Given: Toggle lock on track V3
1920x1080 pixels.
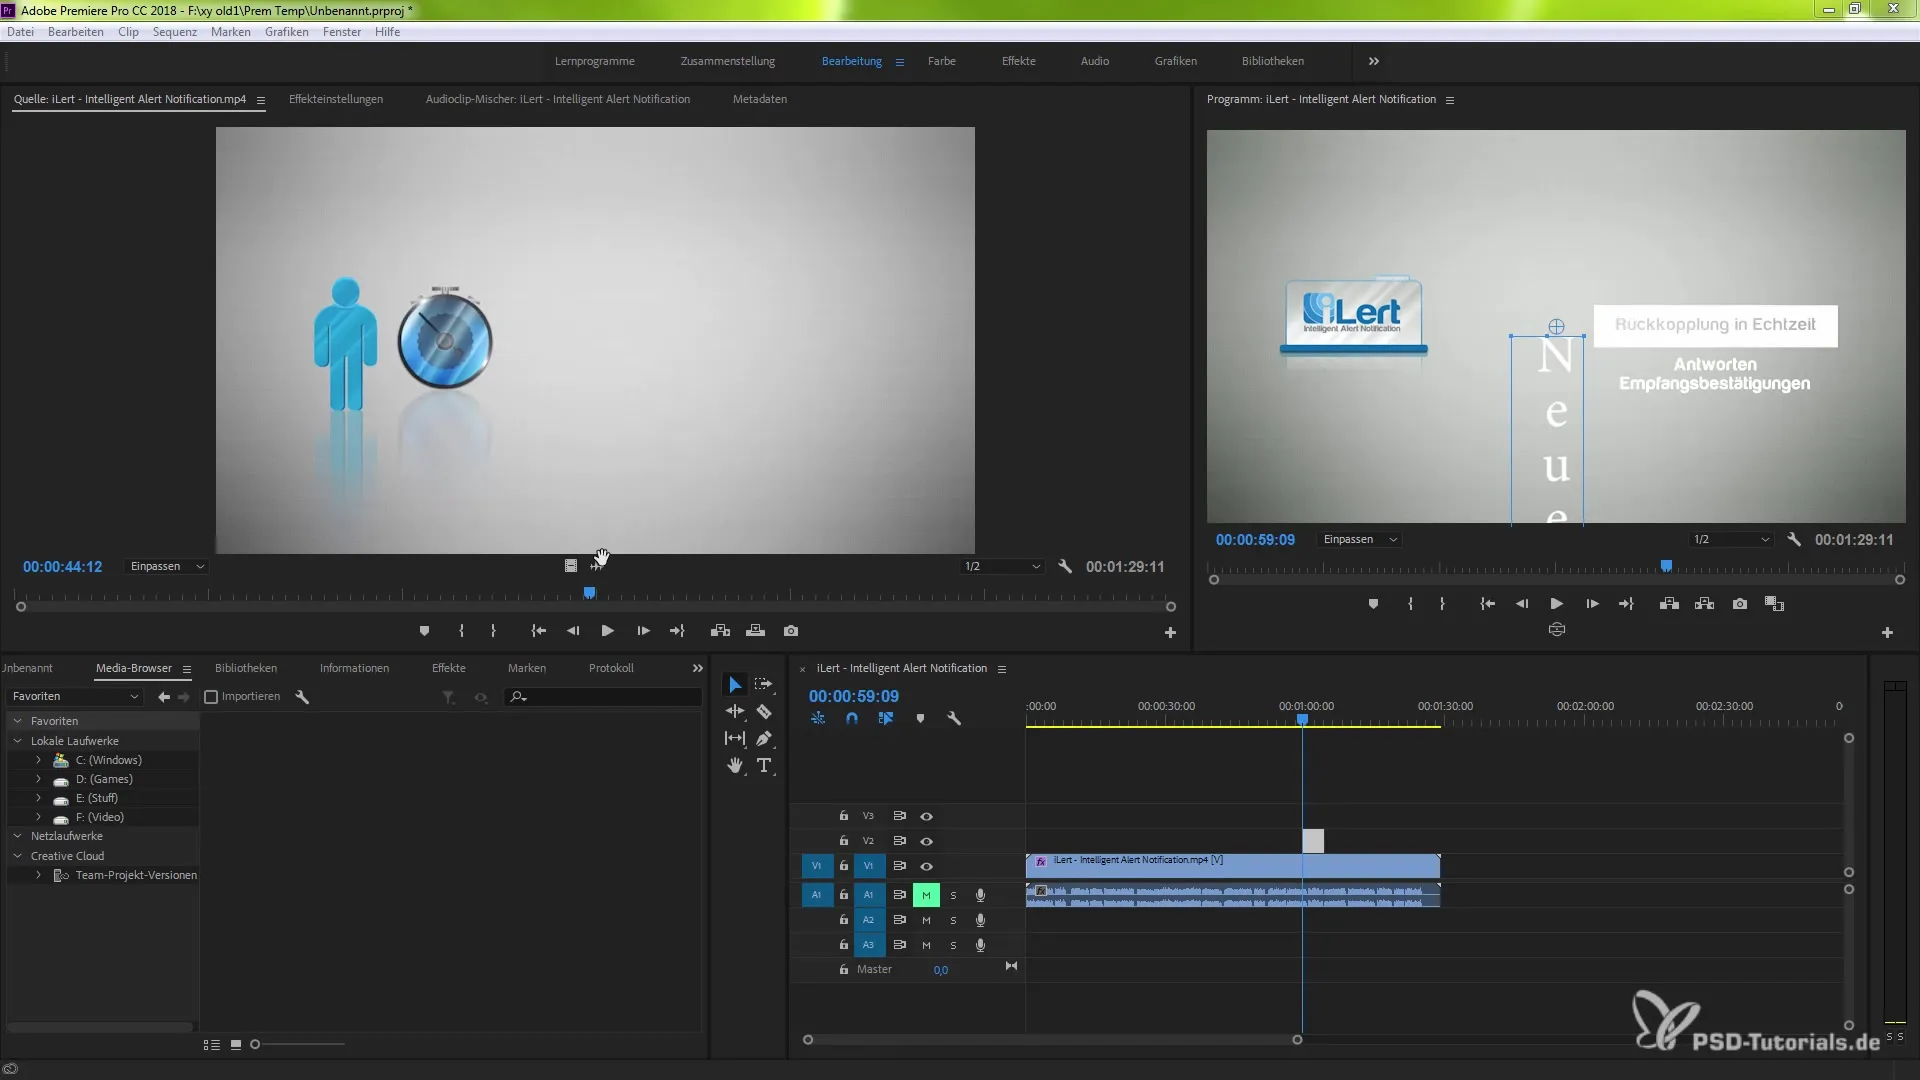Looking at the screenshot, I should coord(843,816).
